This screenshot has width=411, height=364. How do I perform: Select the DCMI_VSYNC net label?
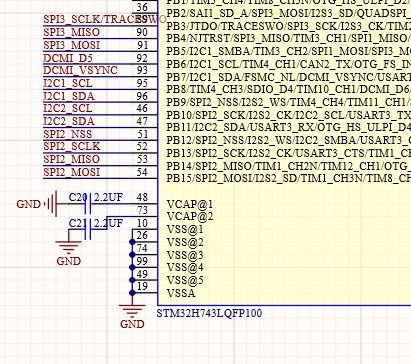[80, 70]
